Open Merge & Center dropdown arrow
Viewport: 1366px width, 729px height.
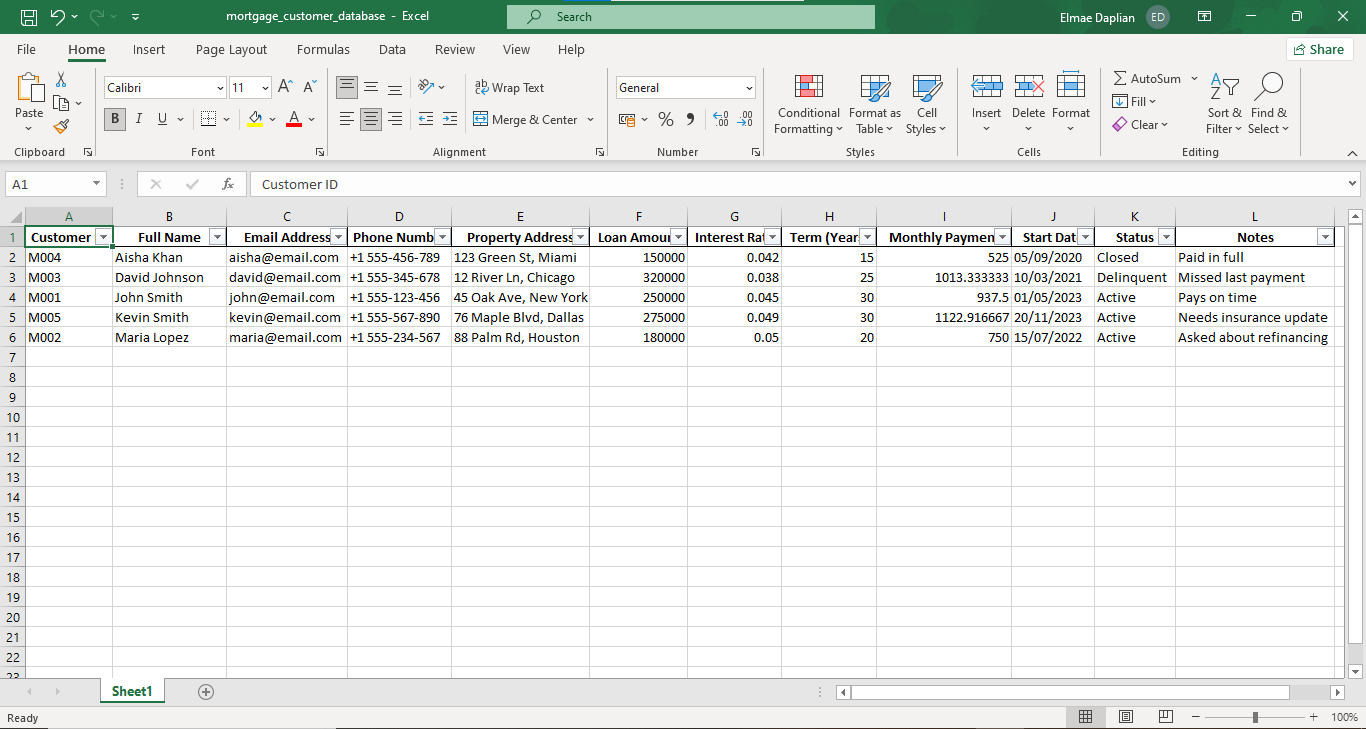point(590,119)
